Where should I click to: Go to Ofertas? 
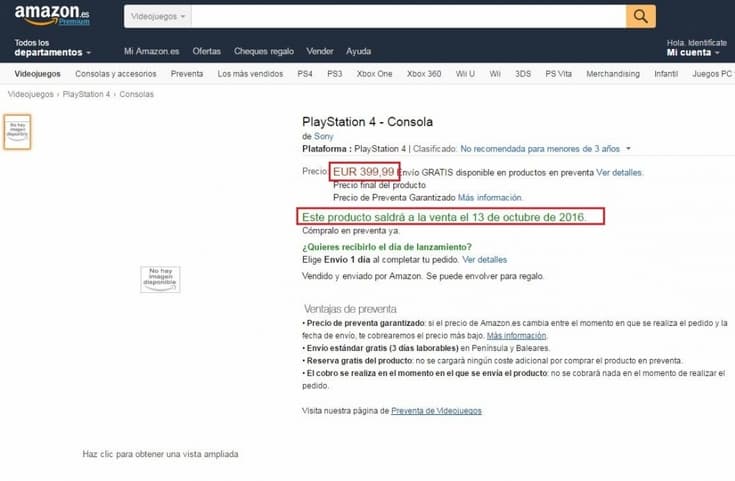point(206,51)
